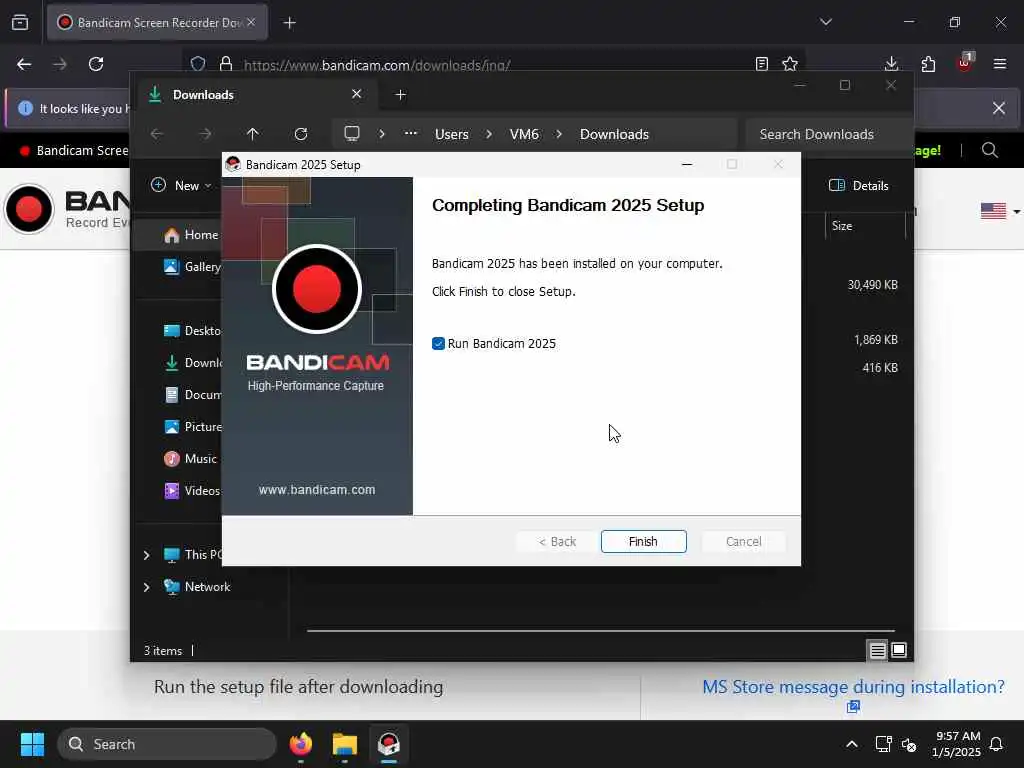The image size is (1024, 768).
Task: Toggle Firefox reader view
Action: click(x=761, y=64)
